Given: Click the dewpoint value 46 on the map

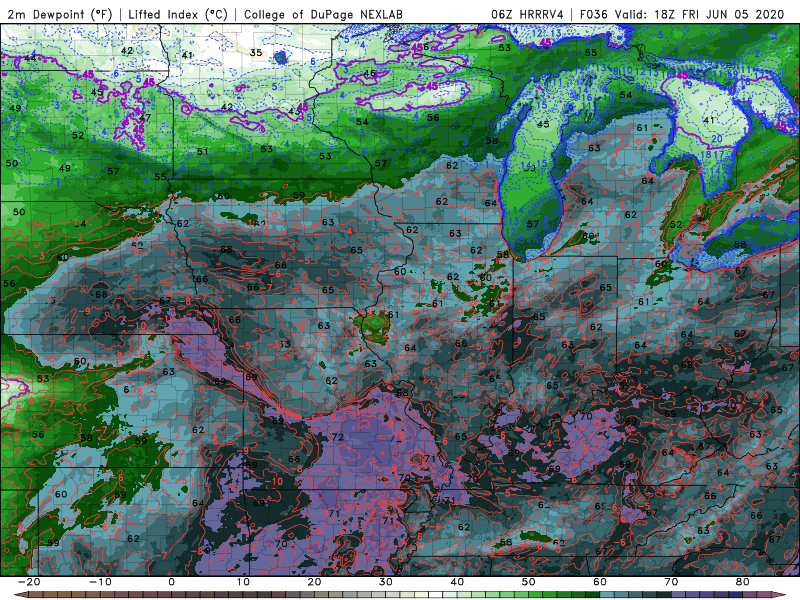Looking at the screenshot, I should [369, 73].
